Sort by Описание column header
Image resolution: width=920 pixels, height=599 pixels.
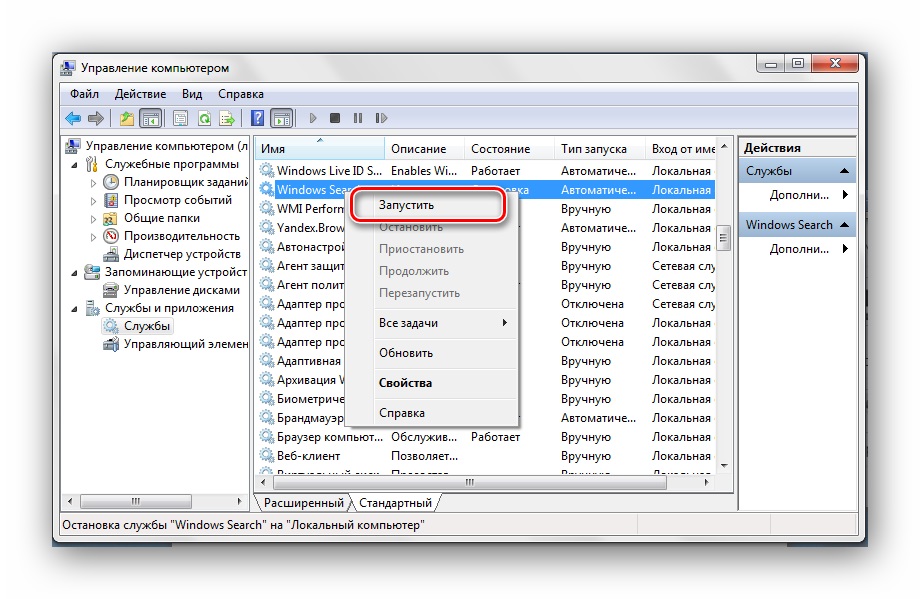424,149
